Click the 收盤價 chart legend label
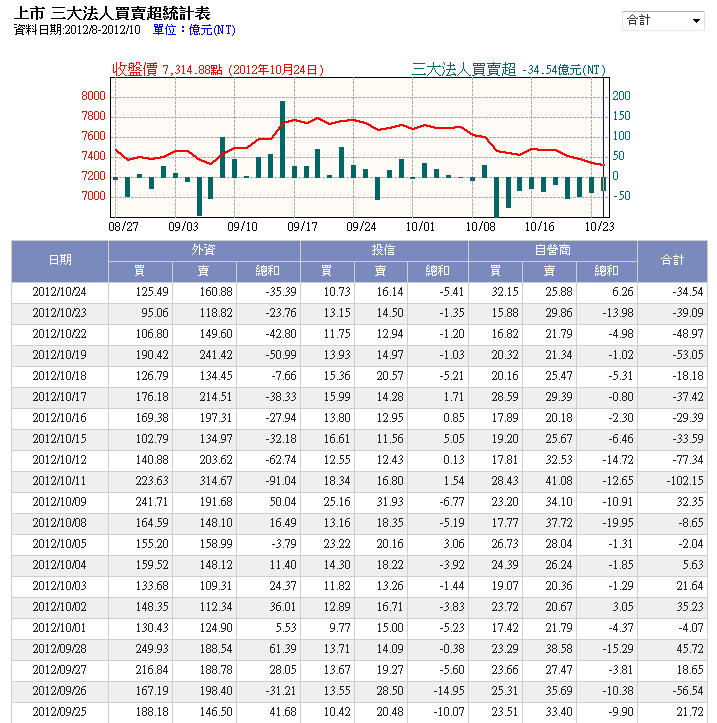Image resolution: width=717 pixels, height=723 pixels. tap(135, 69)
